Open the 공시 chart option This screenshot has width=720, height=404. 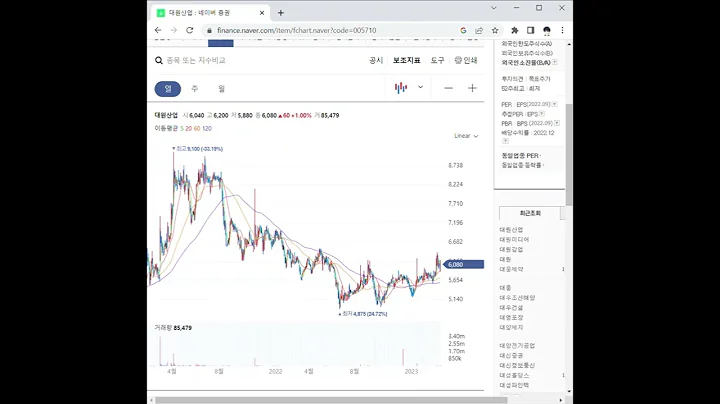(376, 60)
